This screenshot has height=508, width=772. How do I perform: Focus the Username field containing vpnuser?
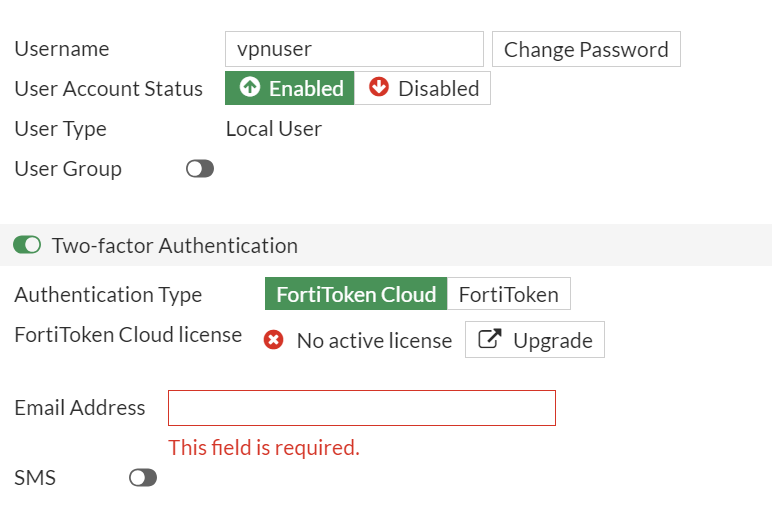(354, 49)
